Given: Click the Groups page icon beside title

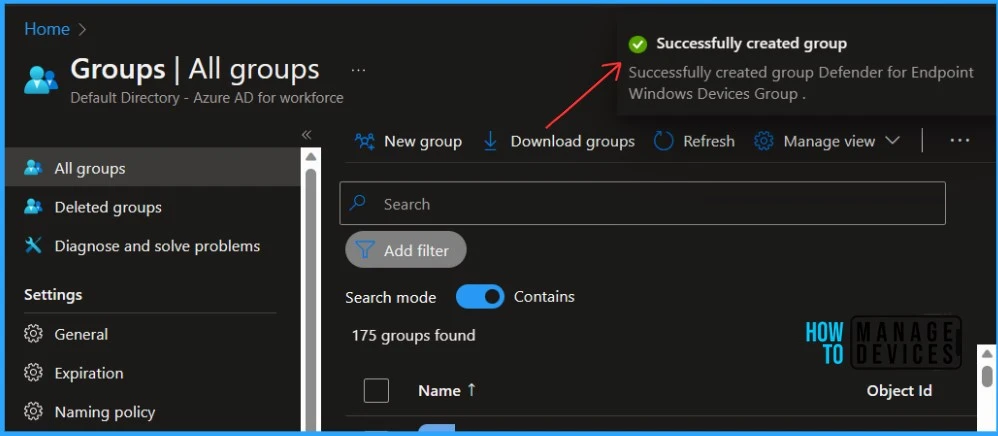Looking at the screenshot, I should tap(40, 81).
